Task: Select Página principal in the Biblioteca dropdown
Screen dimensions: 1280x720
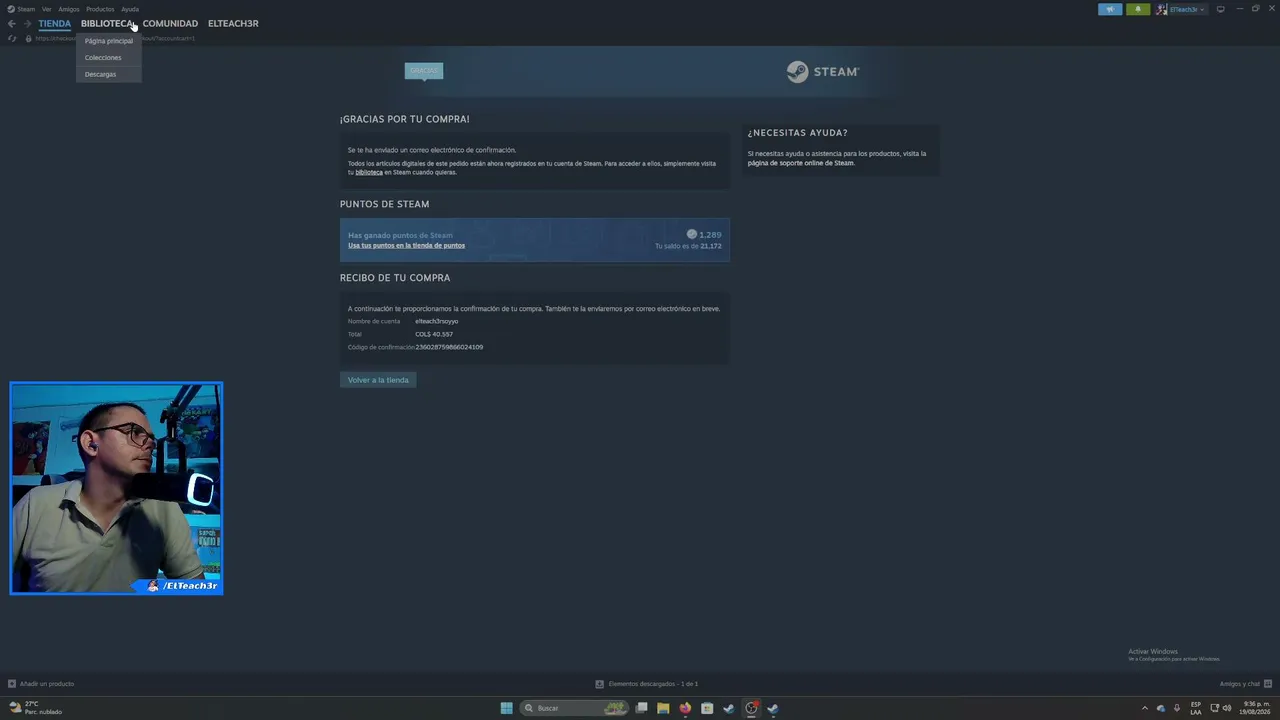Action: [x=109, y=41]
